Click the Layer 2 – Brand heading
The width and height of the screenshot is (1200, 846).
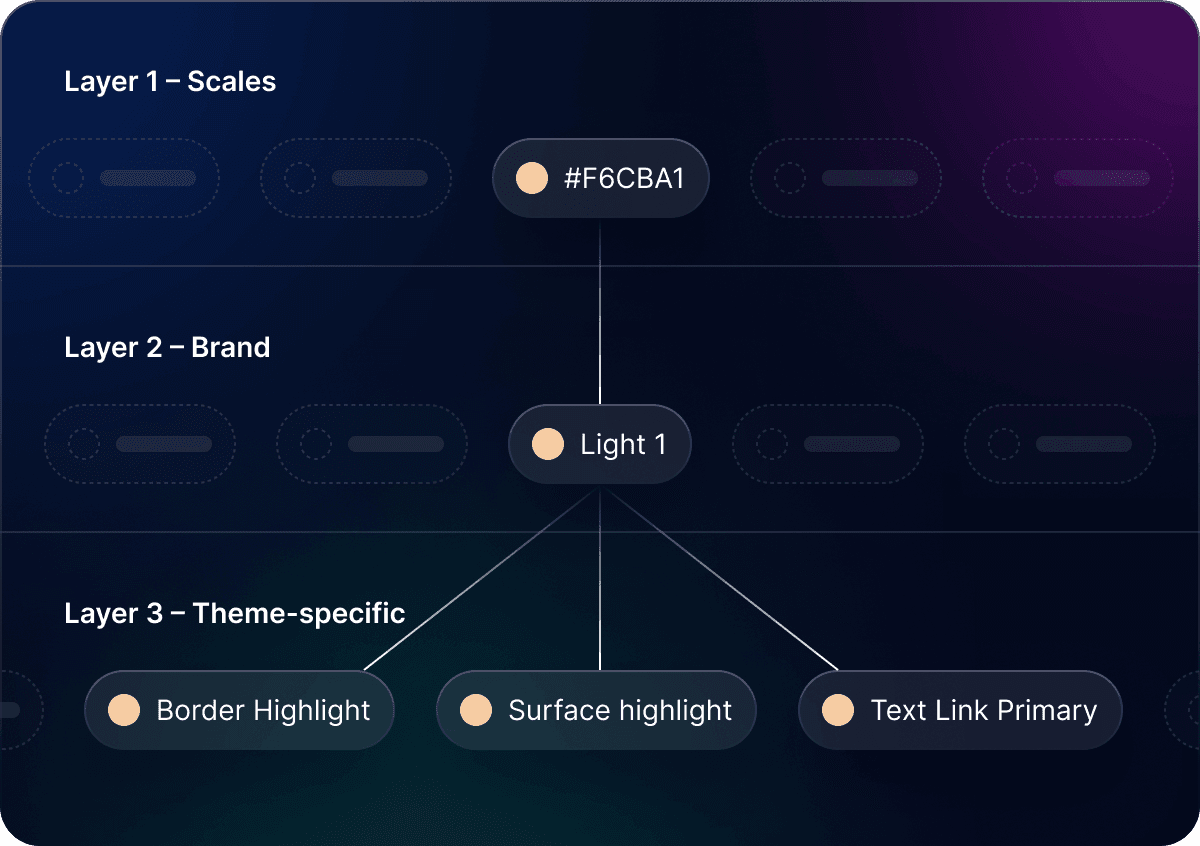click(167, 348)
